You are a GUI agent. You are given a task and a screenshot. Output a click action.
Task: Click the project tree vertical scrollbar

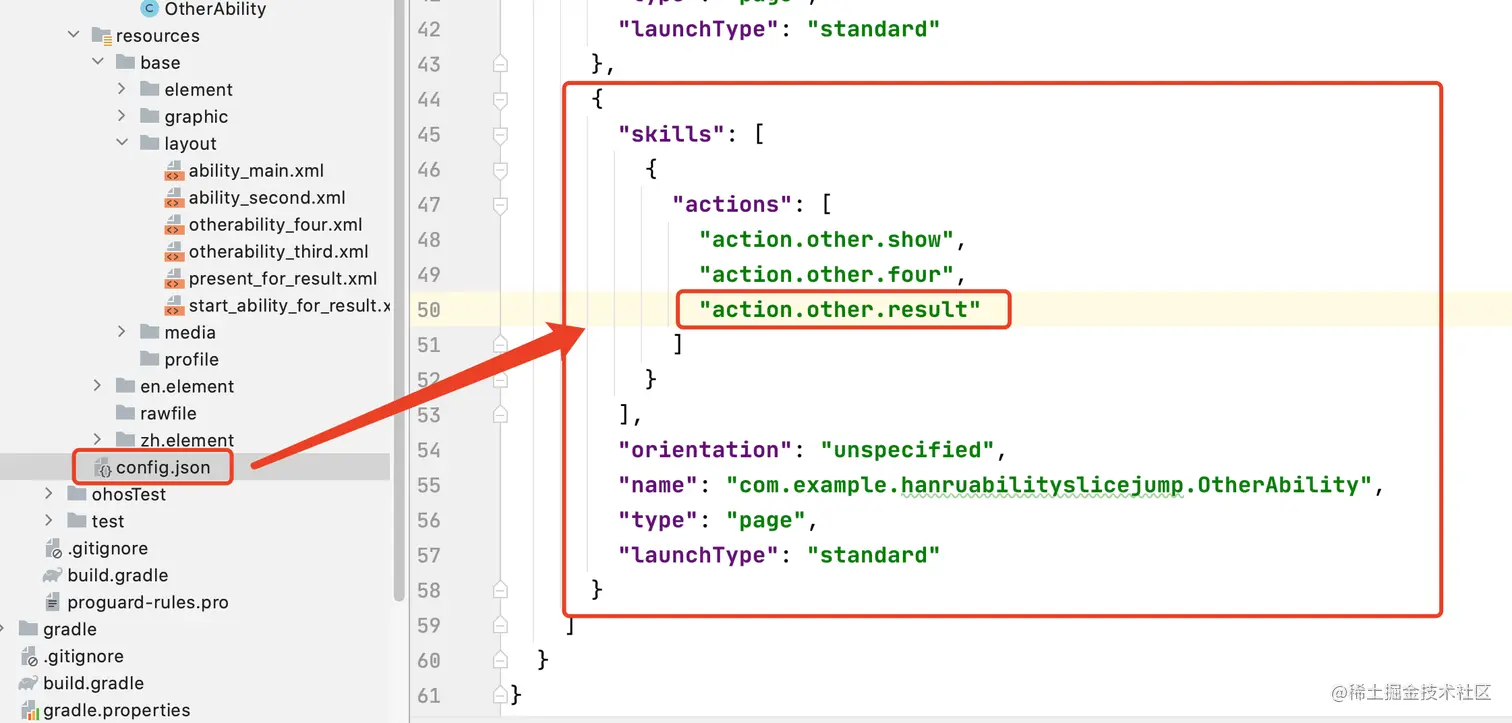click(399, 300)
